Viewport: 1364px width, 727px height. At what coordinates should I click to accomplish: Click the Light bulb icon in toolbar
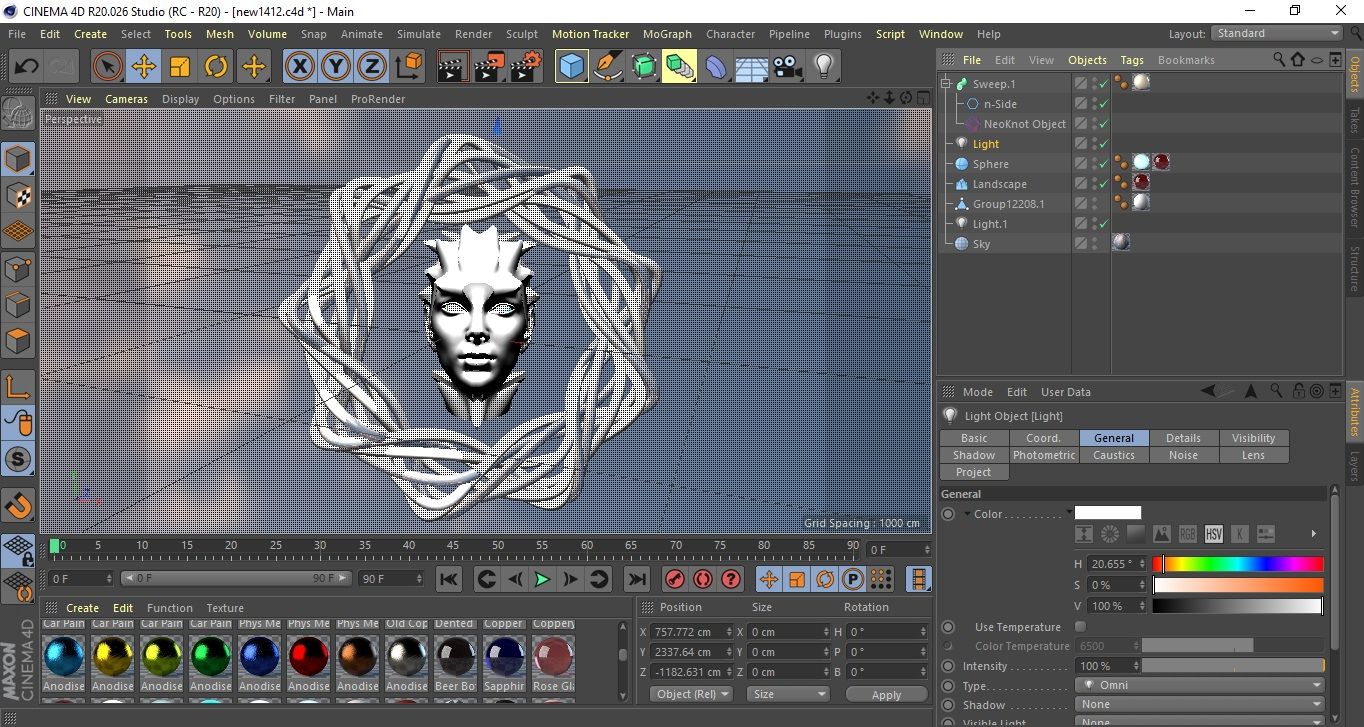[823, 67]
